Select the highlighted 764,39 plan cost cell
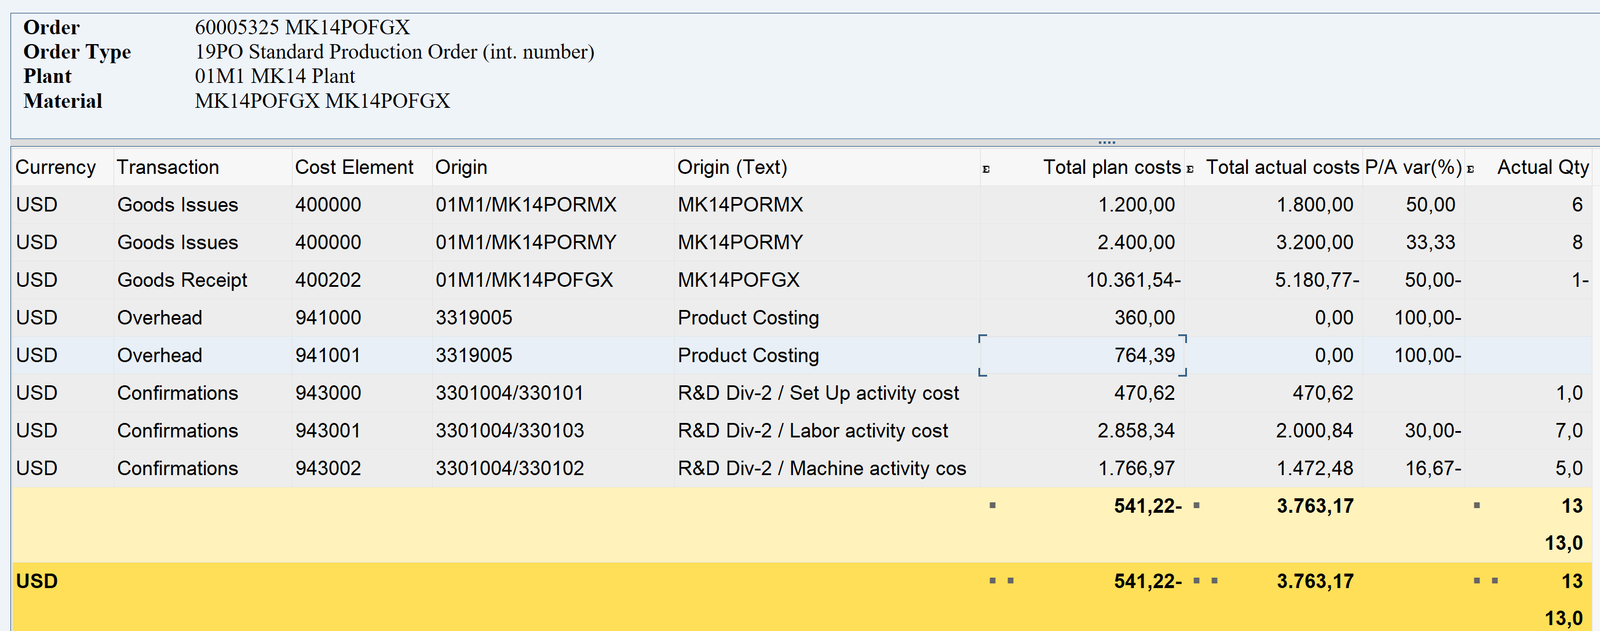The image size is (1600, 631). (x=1083, y=355)
